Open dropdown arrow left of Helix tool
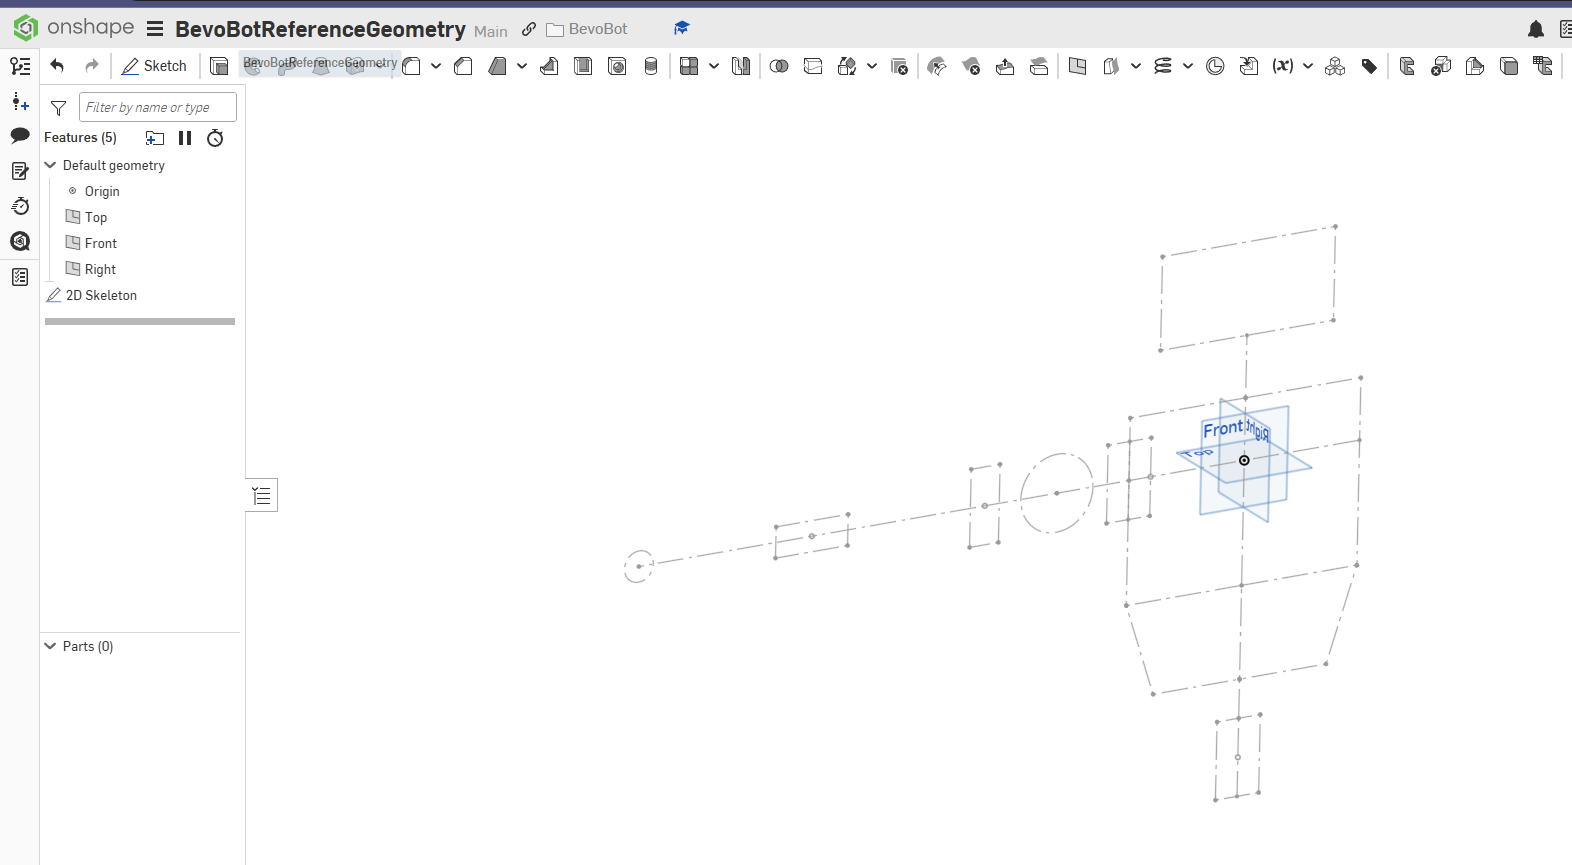 (1136, 66)
